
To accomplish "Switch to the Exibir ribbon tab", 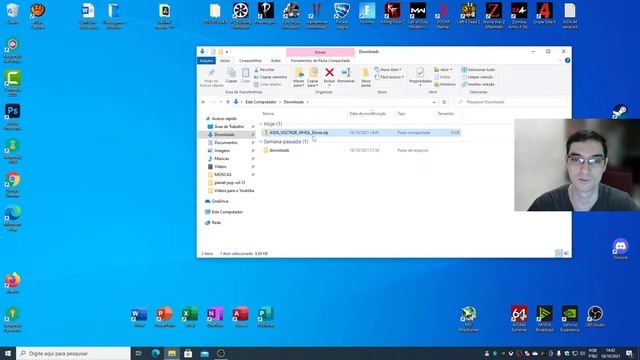I will click(x=276, y=60).
